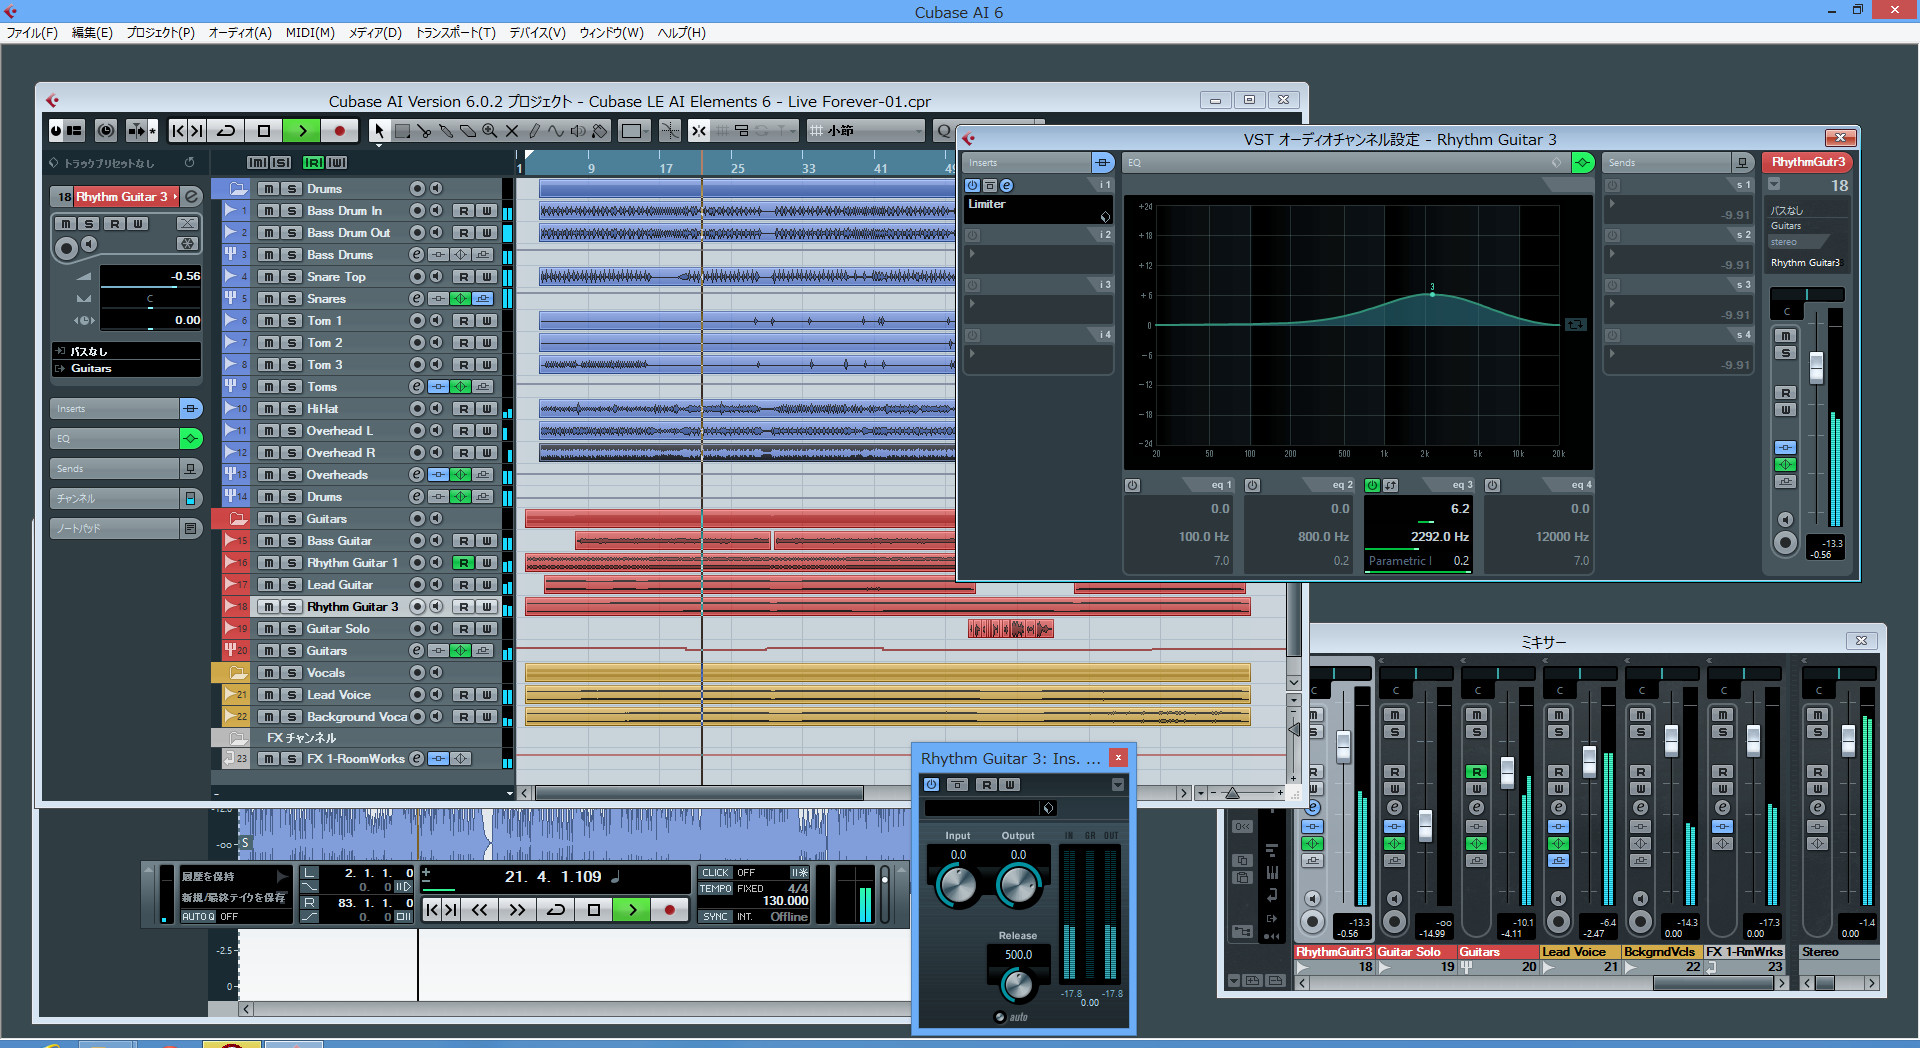The width and height of the screenshot is (1920, 1048).
Task: Toggle global Read all automation button
Action: pyautogui.click(x=313, y=163)
